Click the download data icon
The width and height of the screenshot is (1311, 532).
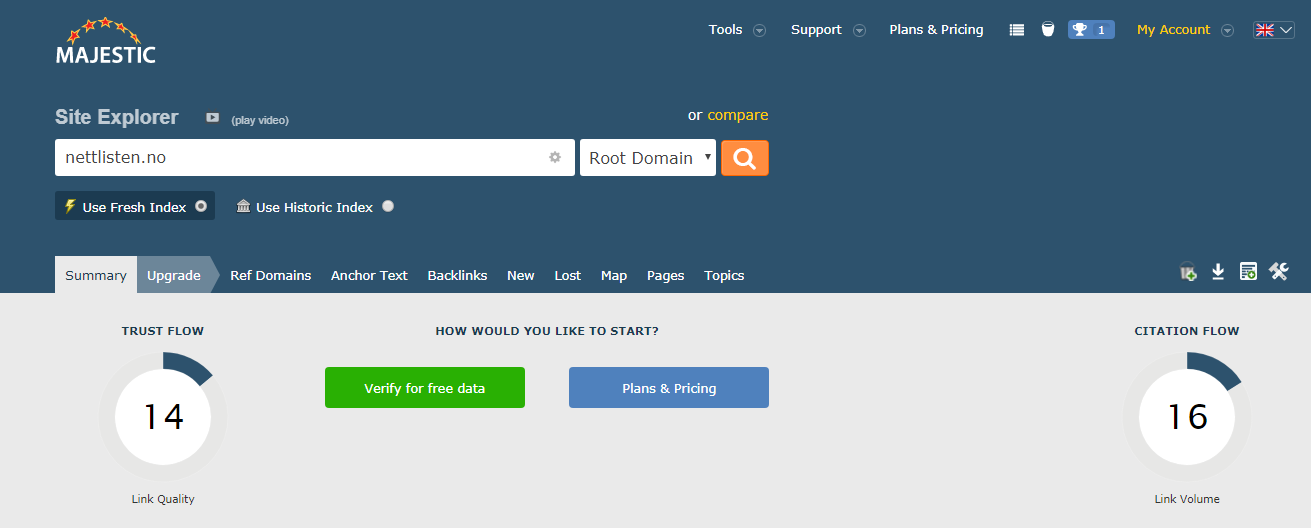pyautogui.click(x=1218, y=272)
